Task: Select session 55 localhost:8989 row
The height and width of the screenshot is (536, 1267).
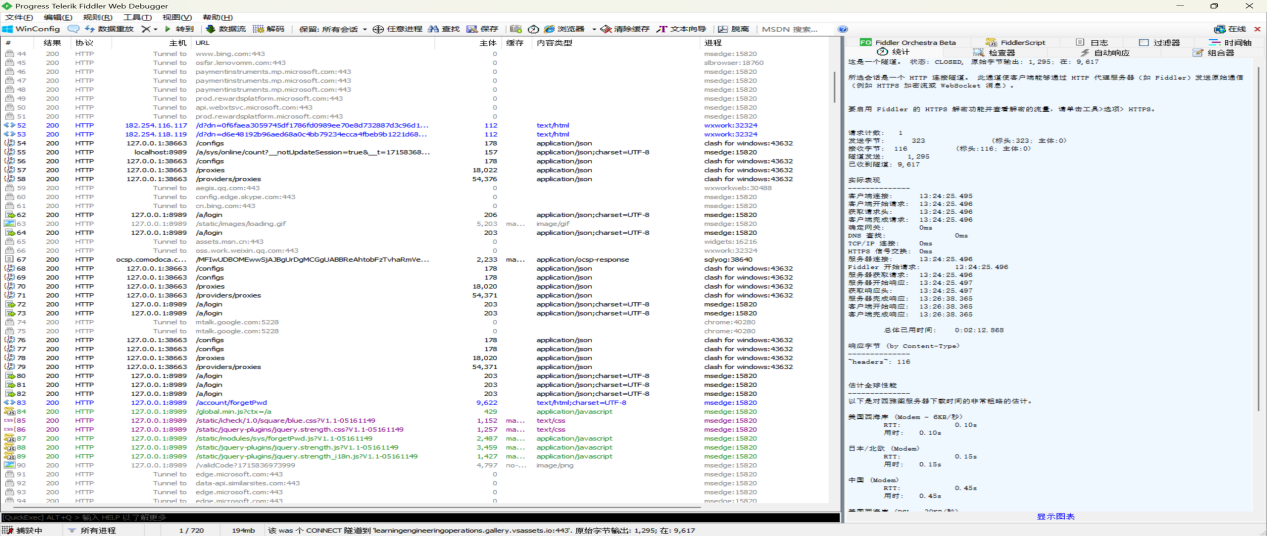Action: pos(415,152)
